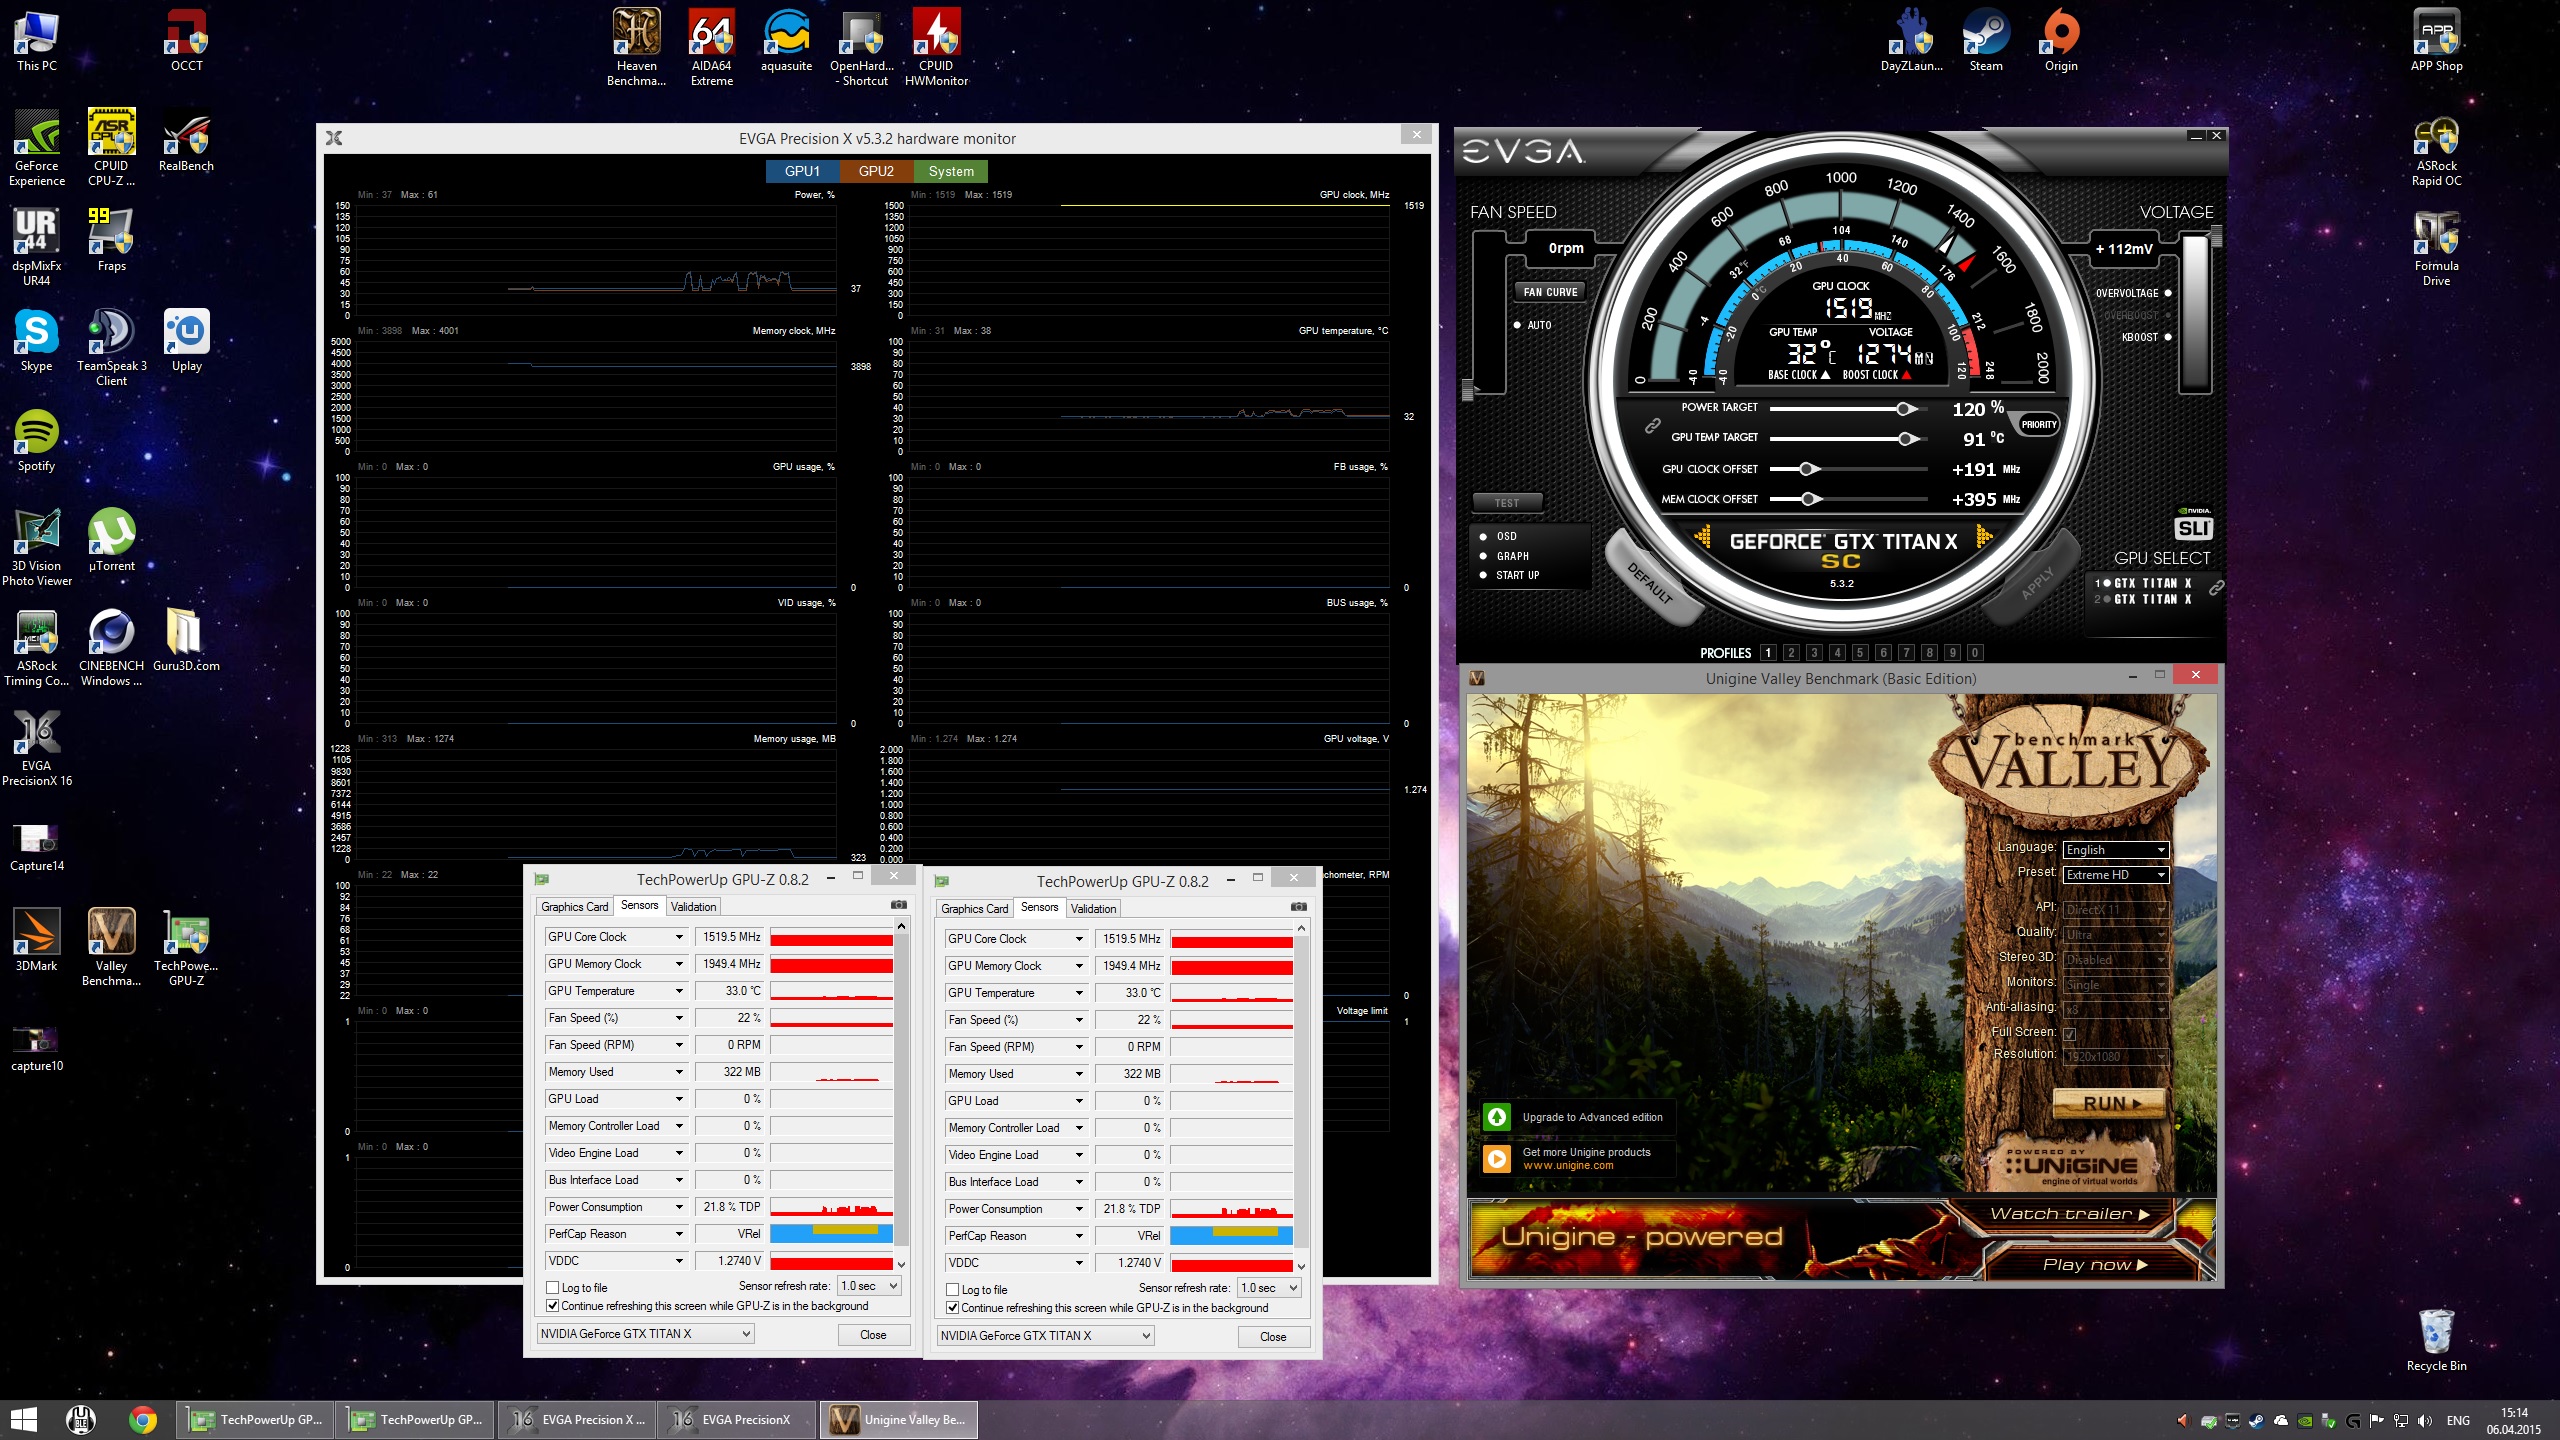Open the Language dropdown in Valley

point(2115,850)
